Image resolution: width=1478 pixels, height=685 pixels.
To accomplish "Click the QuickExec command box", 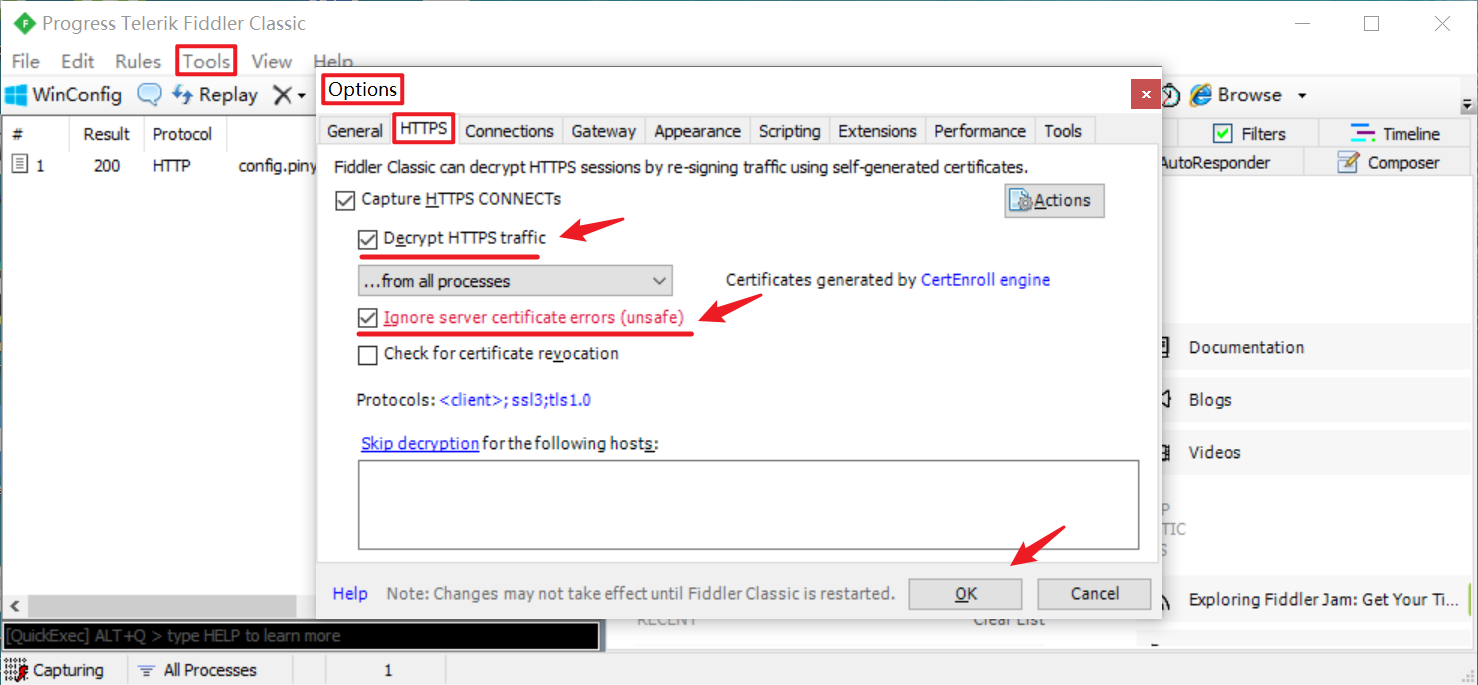I will (x=301, y=636).
